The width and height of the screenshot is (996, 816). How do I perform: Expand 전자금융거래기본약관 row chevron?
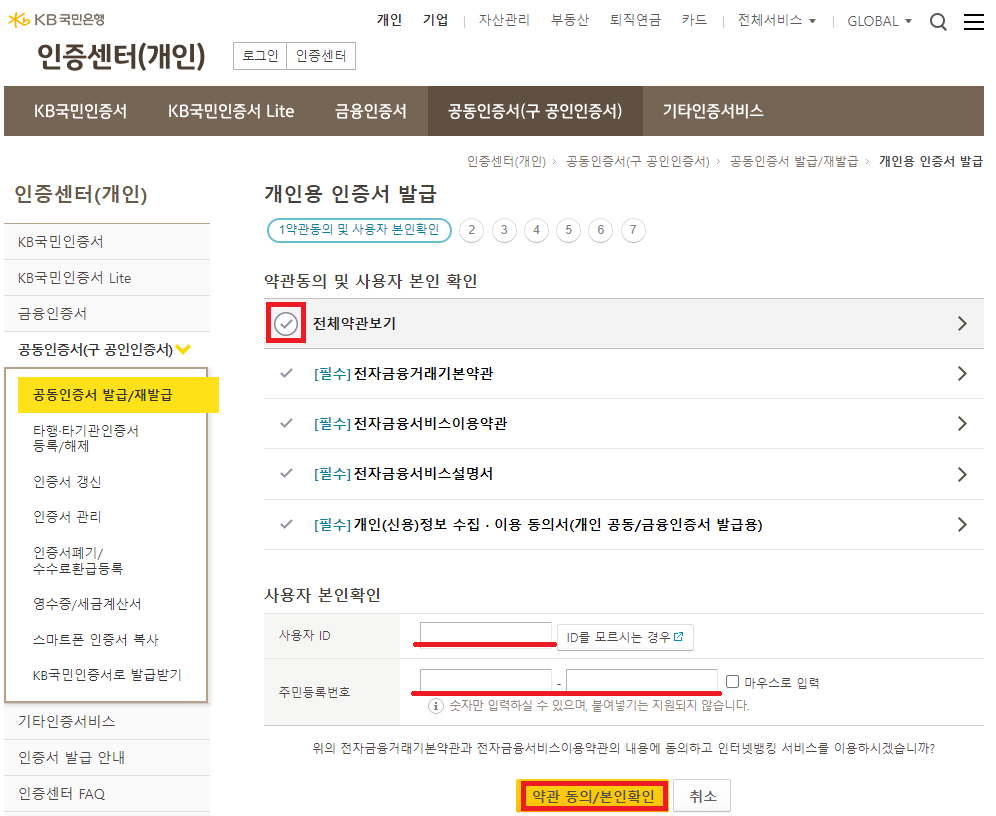coord(962,373)
